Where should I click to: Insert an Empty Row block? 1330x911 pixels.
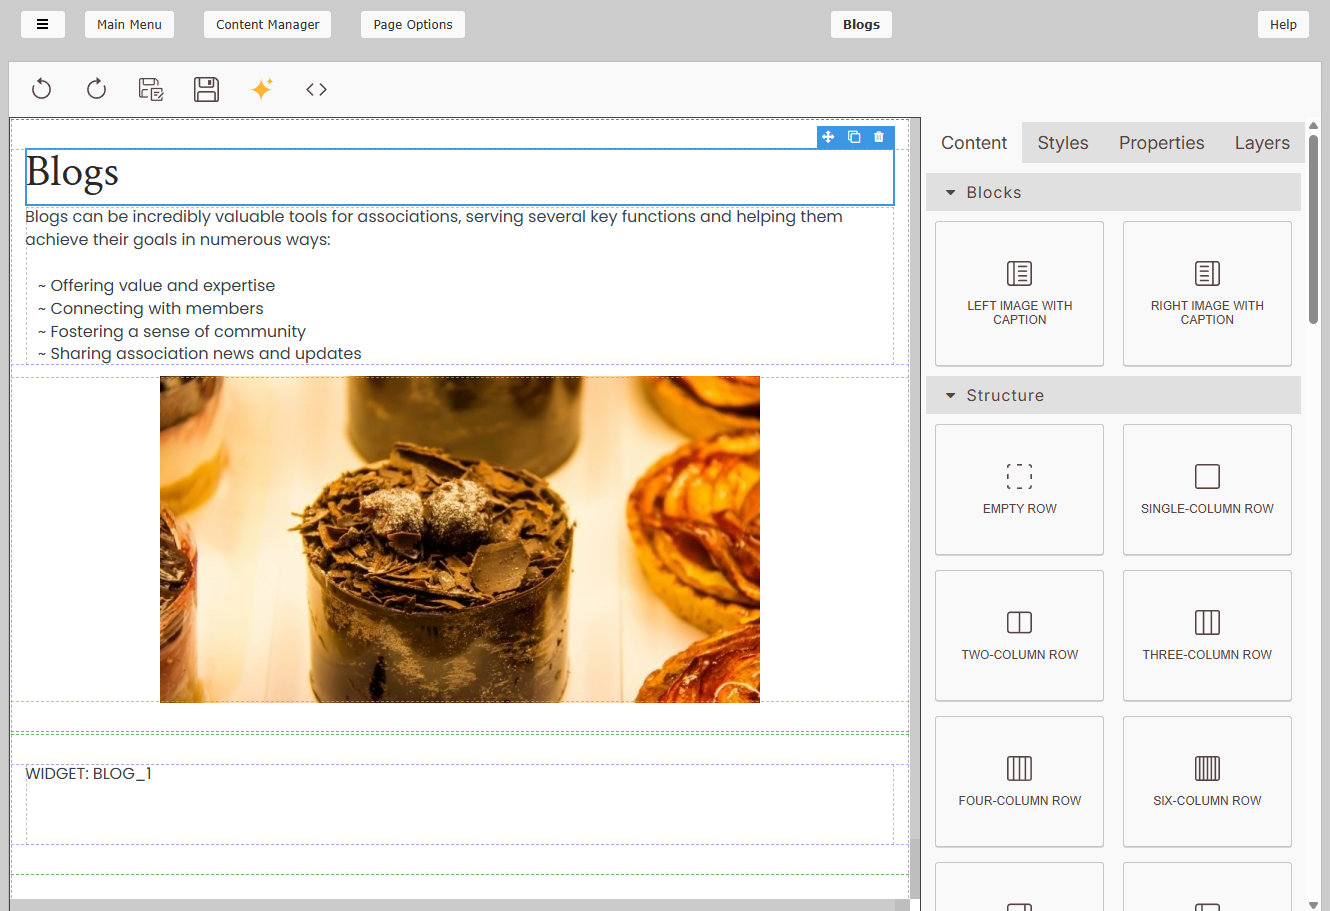point(1019,489)
